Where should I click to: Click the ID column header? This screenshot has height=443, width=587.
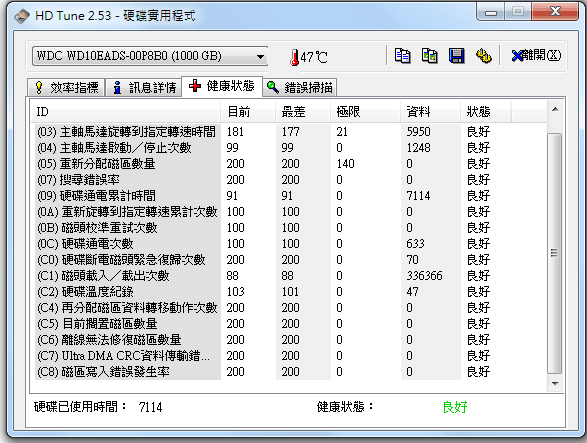tap(126, 112)
